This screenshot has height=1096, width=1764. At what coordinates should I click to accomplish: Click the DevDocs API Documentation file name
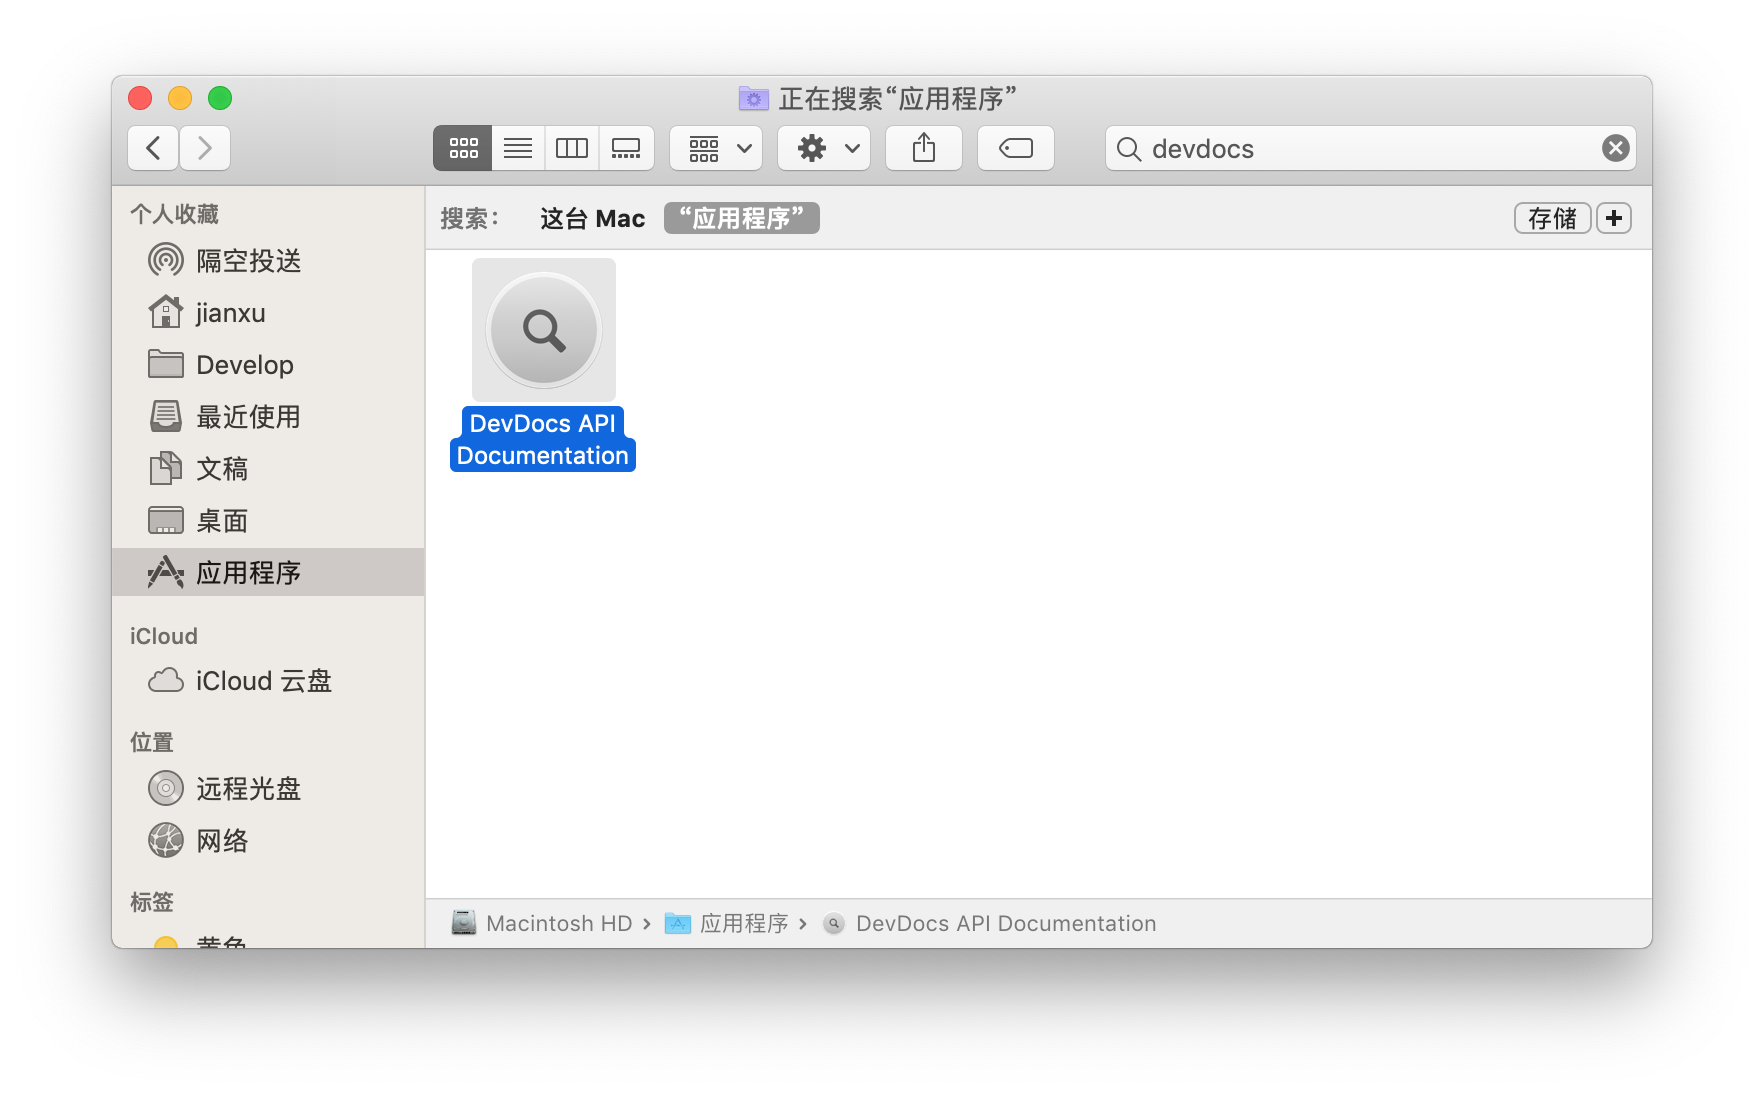tap(543, 439)
